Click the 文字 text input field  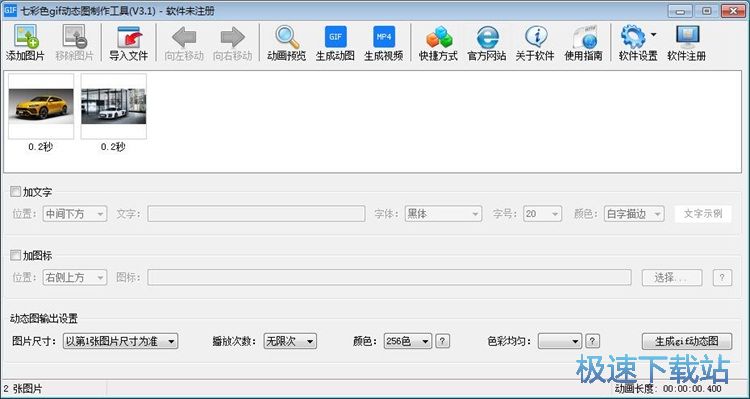(x=256, y=214)
